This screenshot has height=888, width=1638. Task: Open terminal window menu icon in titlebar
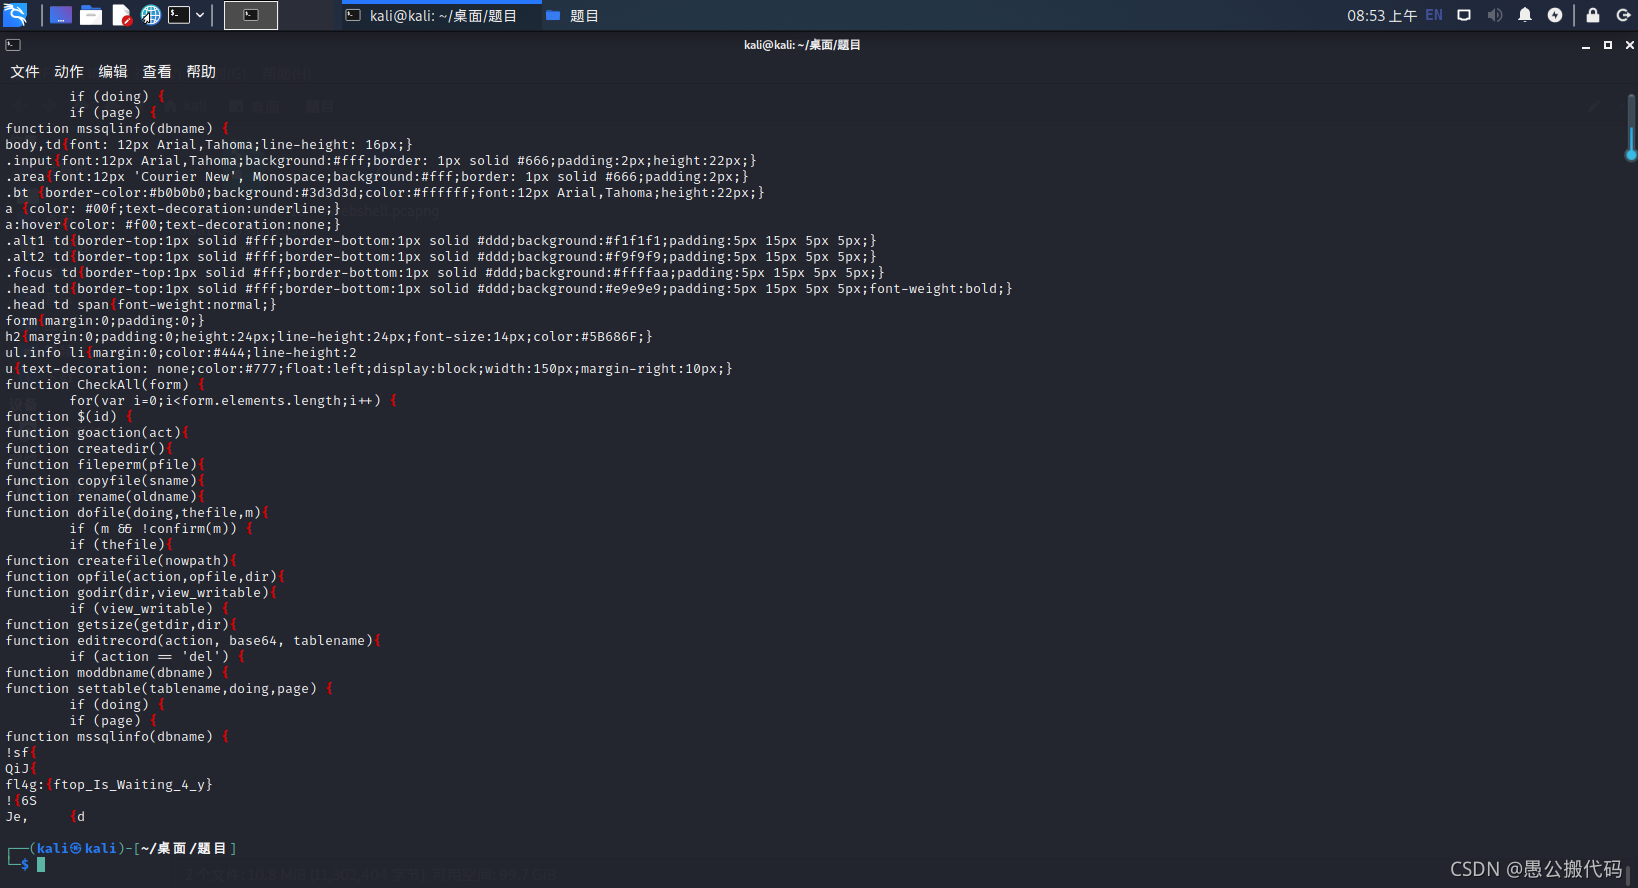pos(13,45)
